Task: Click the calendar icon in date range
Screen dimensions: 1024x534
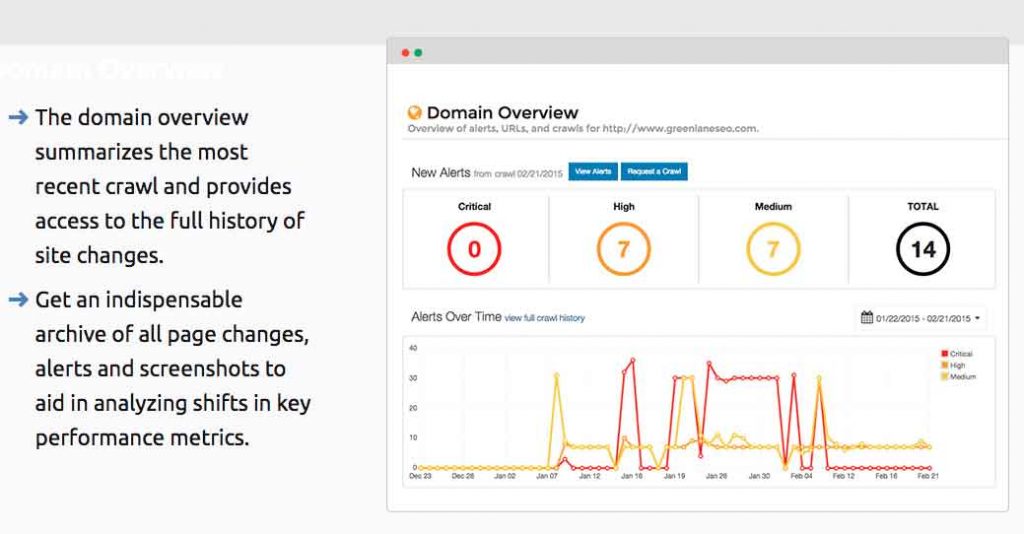Action: 866,318
